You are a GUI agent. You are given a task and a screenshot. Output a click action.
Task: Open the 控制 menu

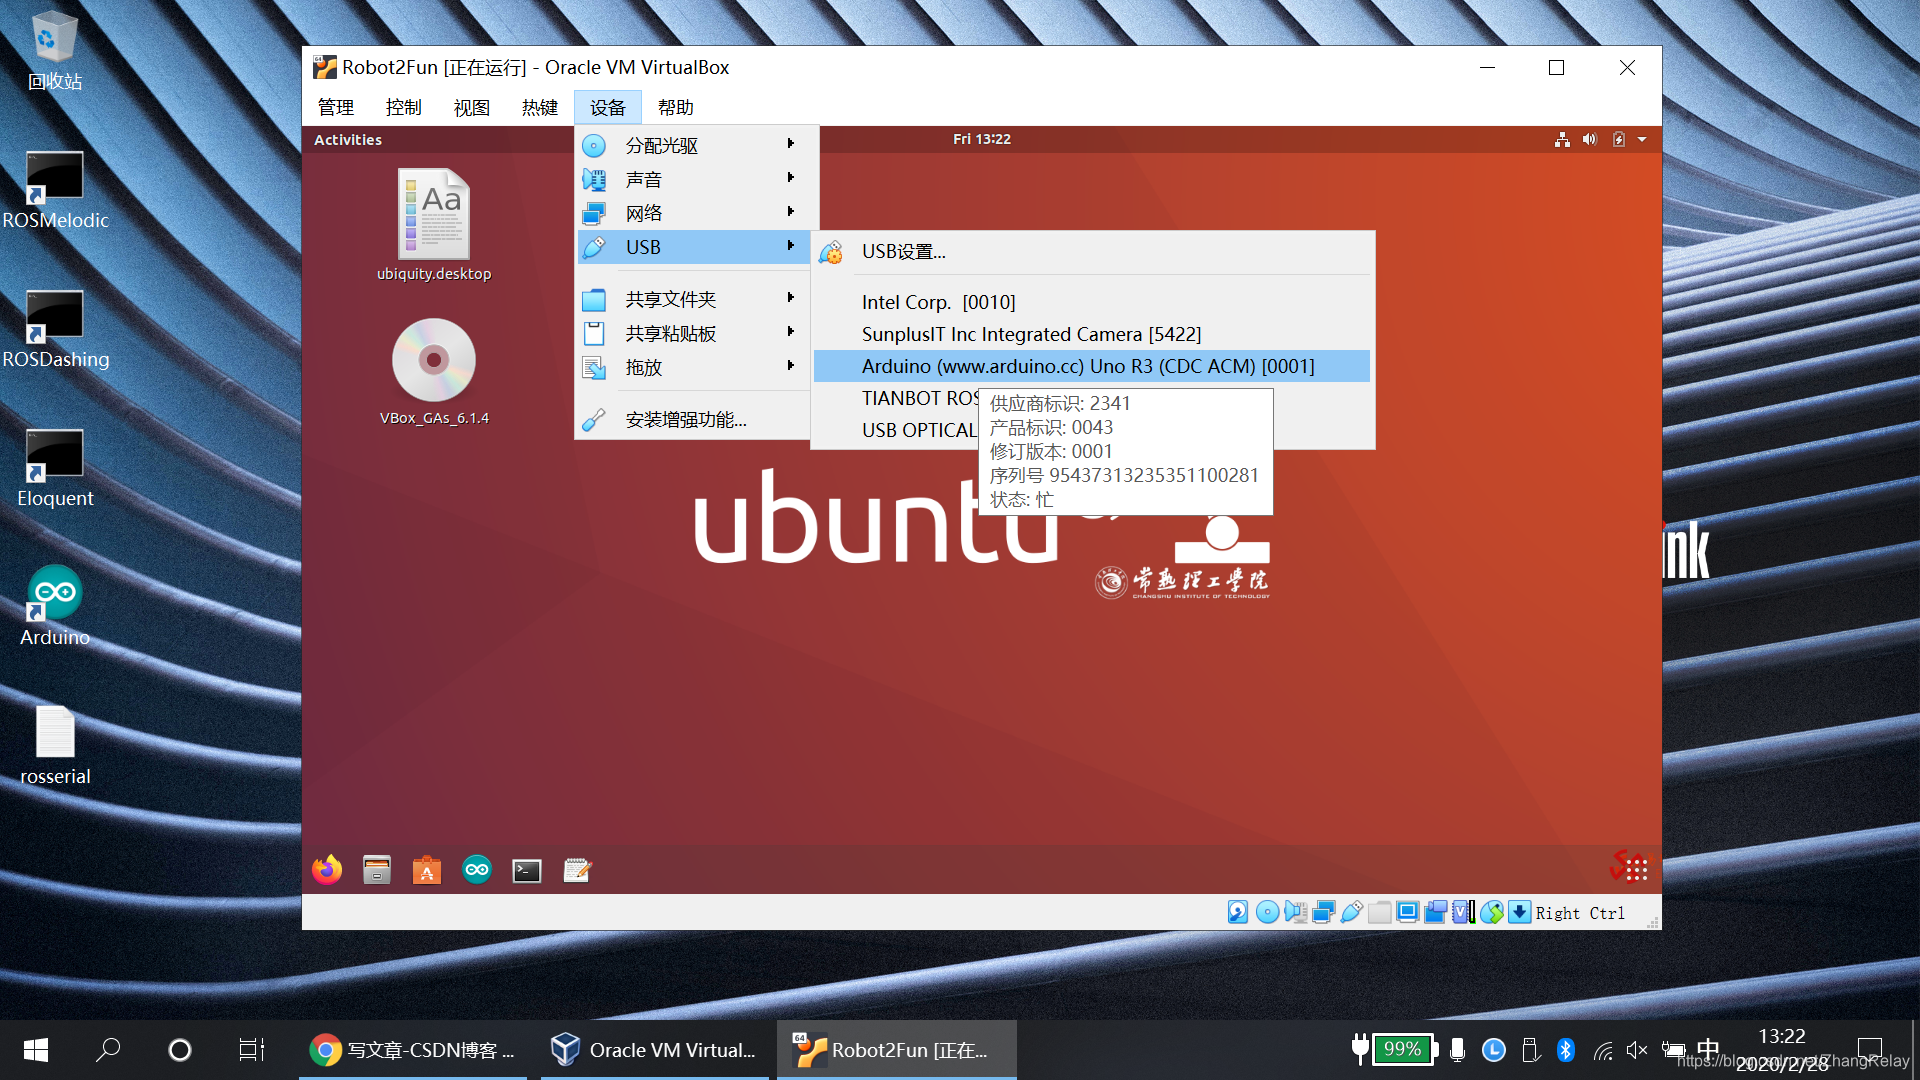tap(404, 107)
